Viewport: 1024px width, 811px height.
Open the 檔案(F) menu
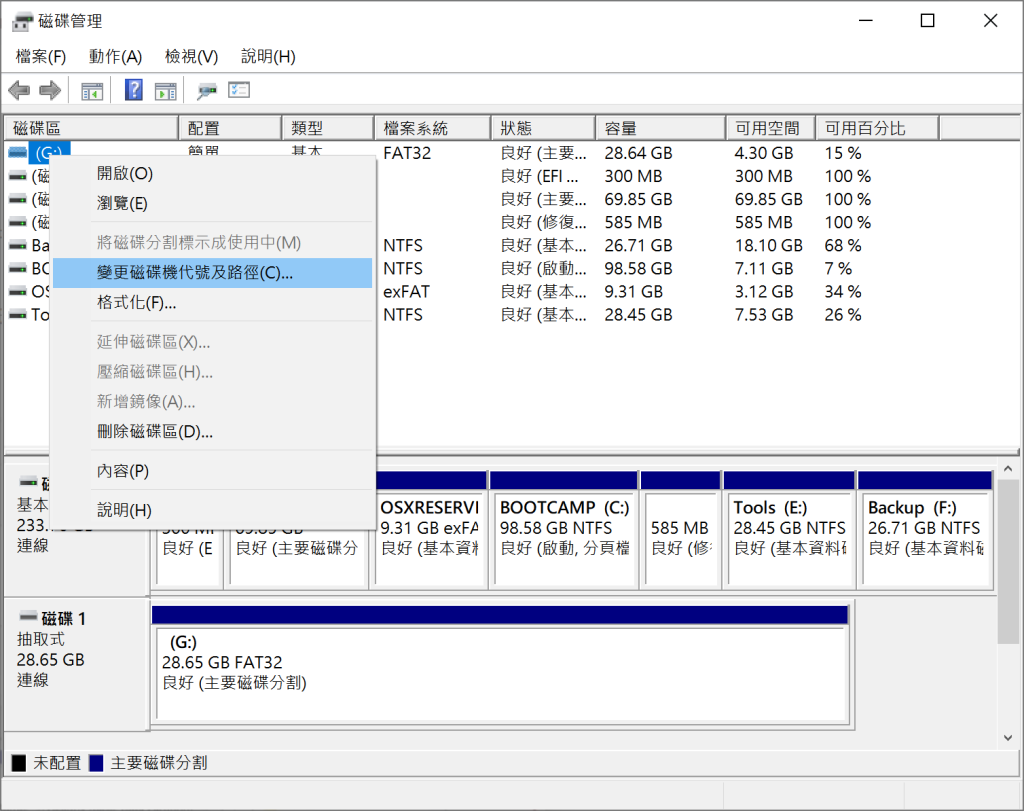40,57
